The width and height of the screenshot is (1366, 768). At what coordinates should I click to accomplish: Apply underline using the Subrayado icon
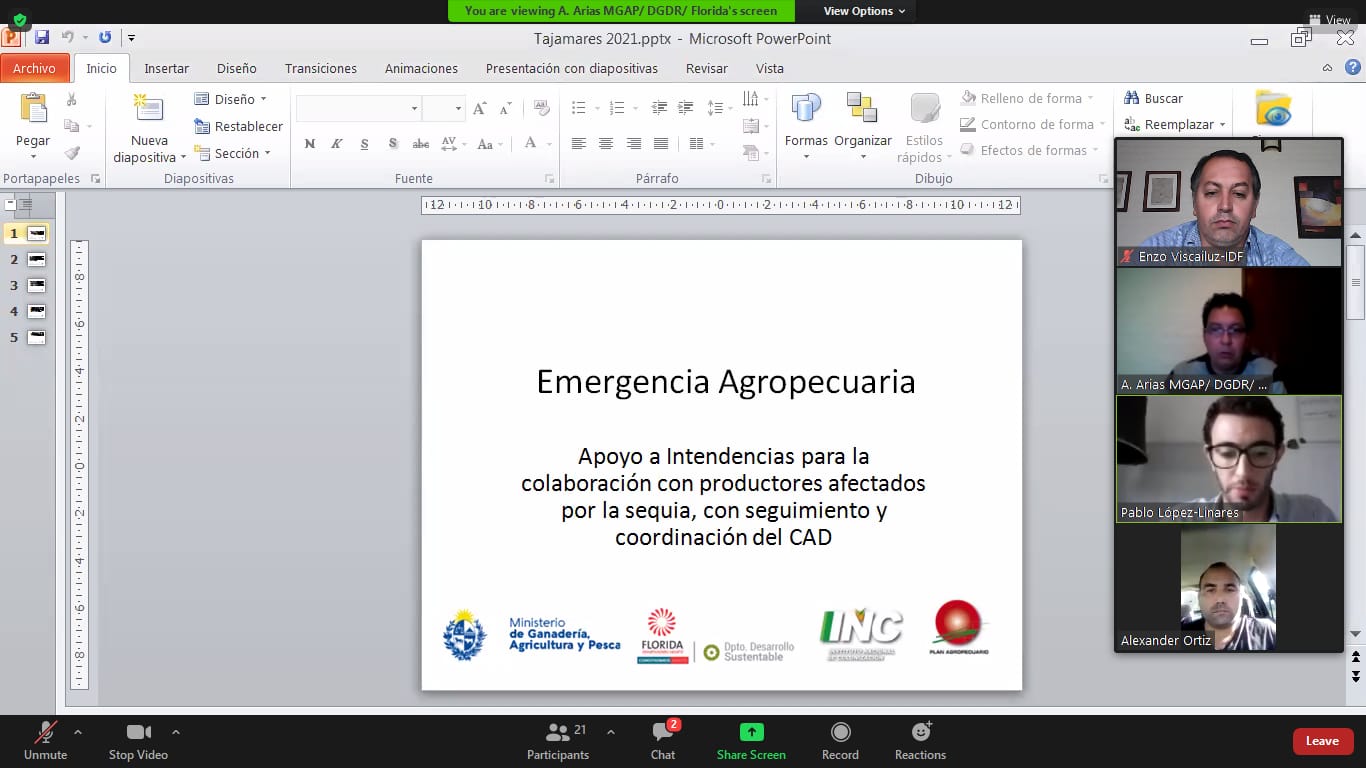[x=364, y=144]
